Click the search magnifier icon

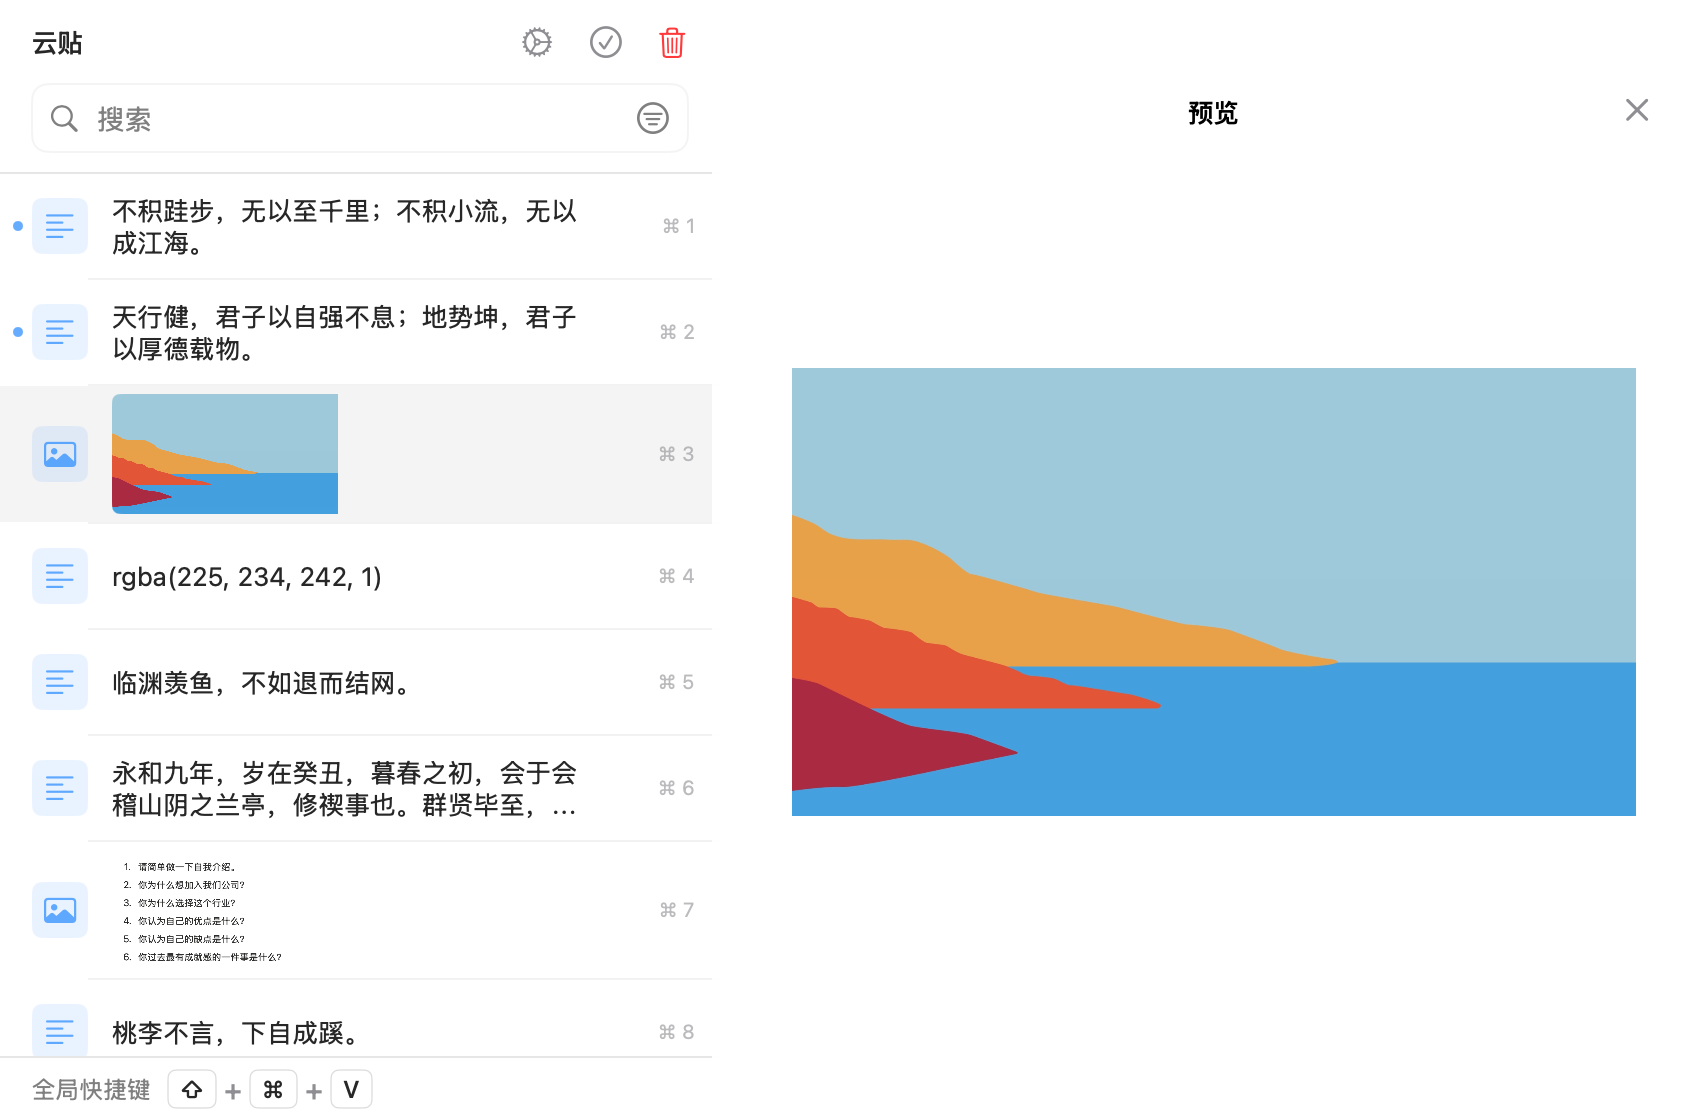coord(64,118)
